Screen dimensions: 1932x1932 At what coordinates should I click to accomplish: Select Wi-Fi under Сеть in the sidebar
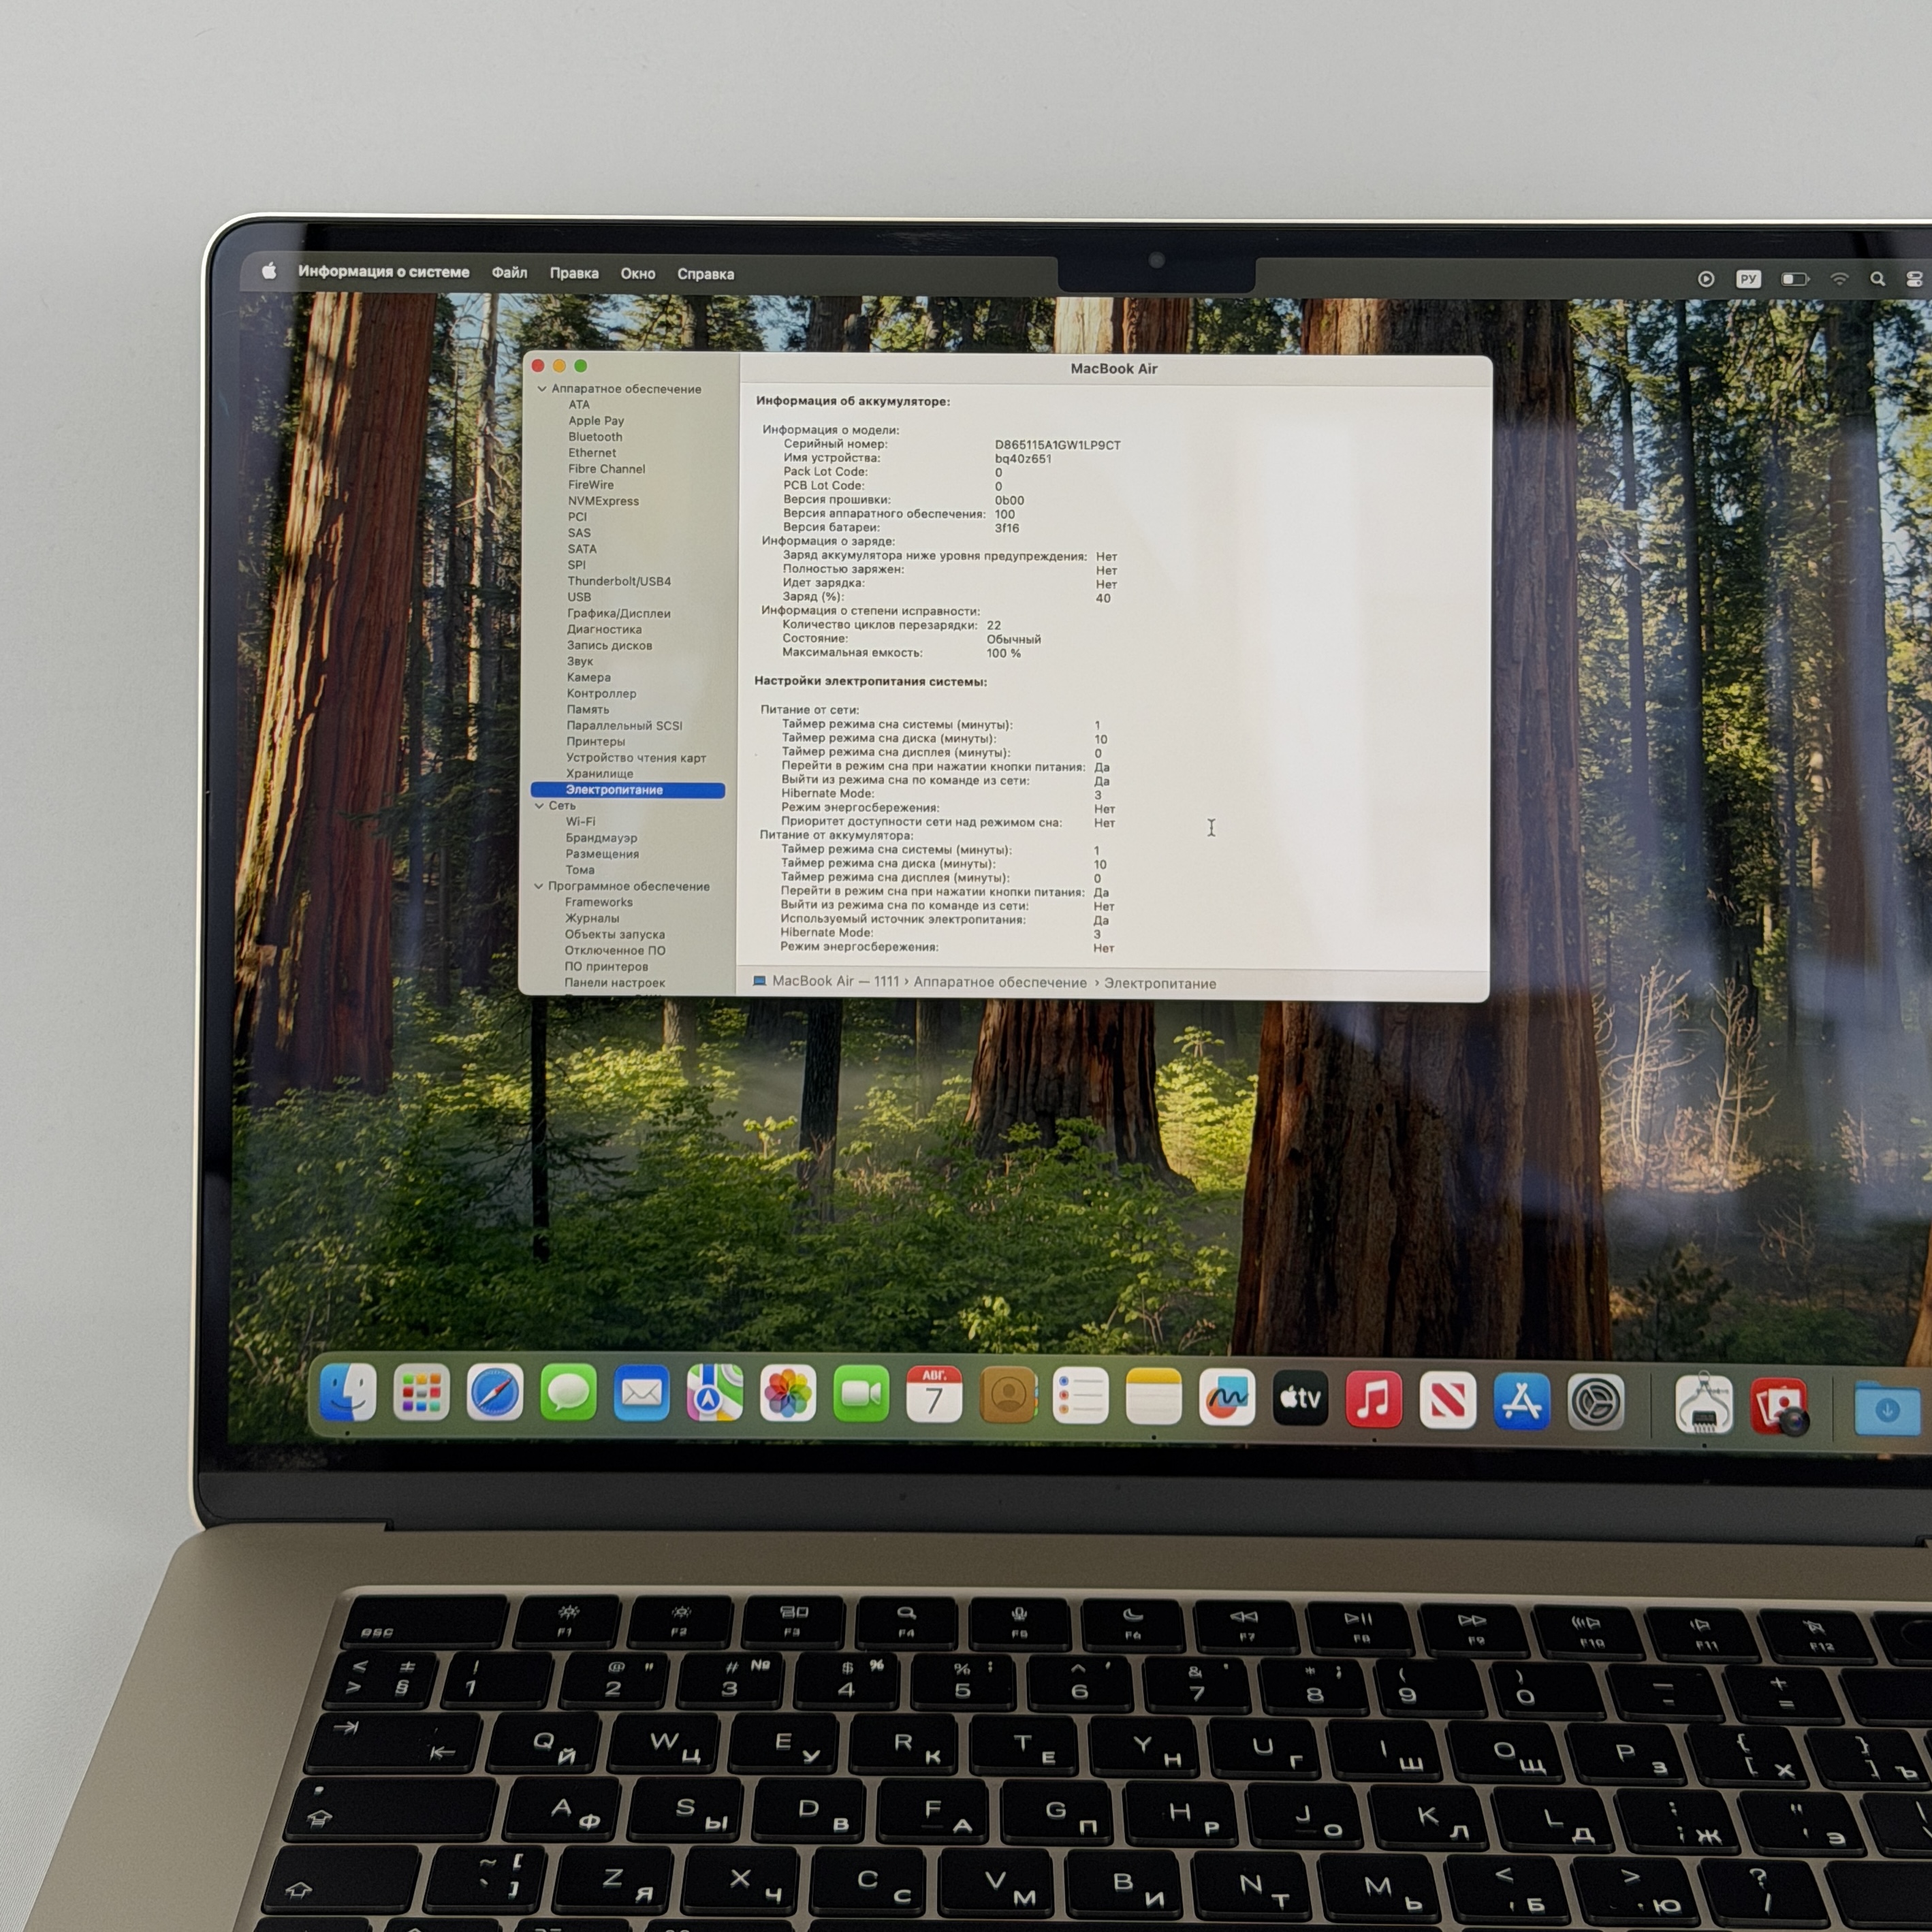(580, 821)
